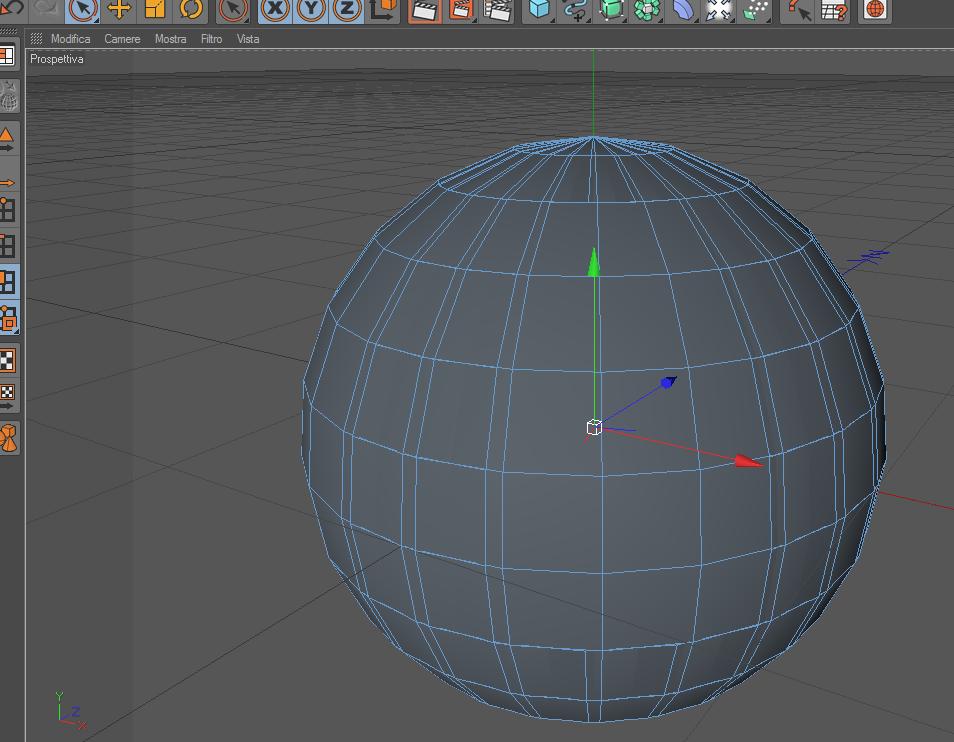
Task: Expand the cube primitive objects dropdown
Action: click(x=539, y=10)
